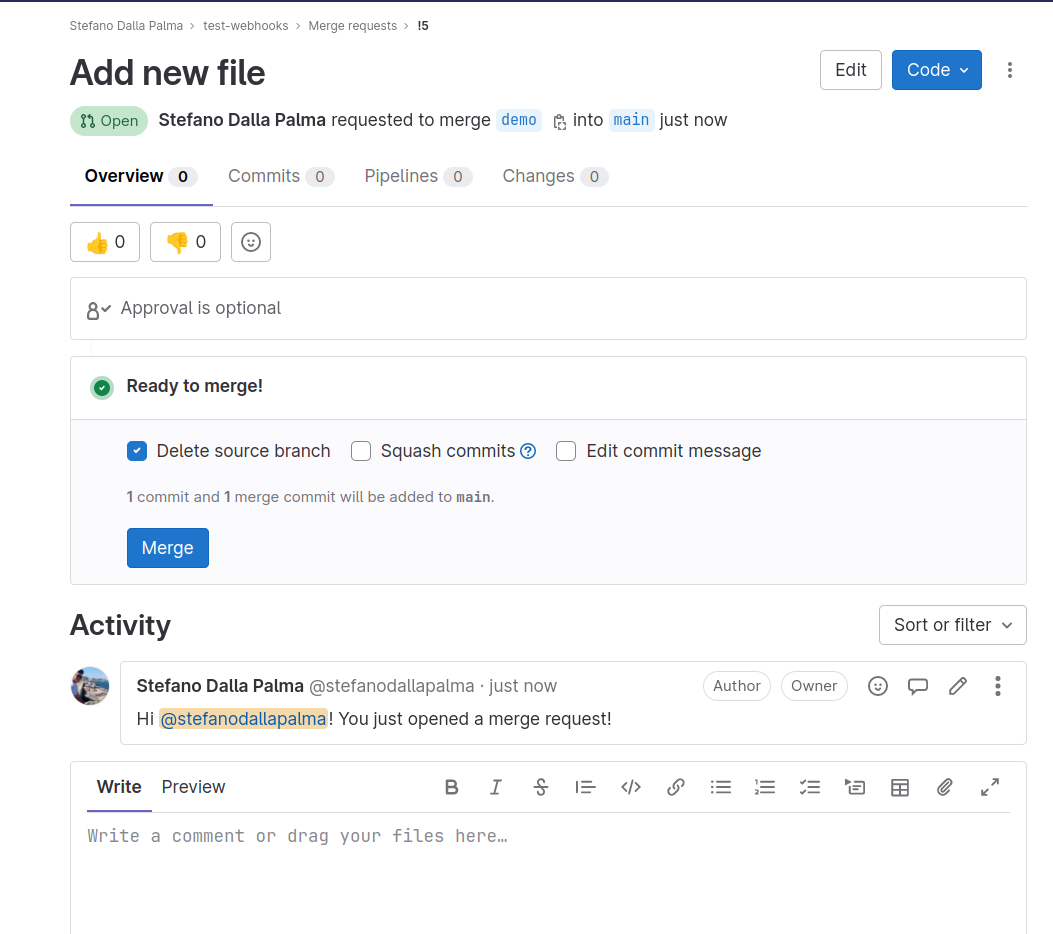Check Edit commit message
This screenshot has height=934, width=1053.
(566, 451)
